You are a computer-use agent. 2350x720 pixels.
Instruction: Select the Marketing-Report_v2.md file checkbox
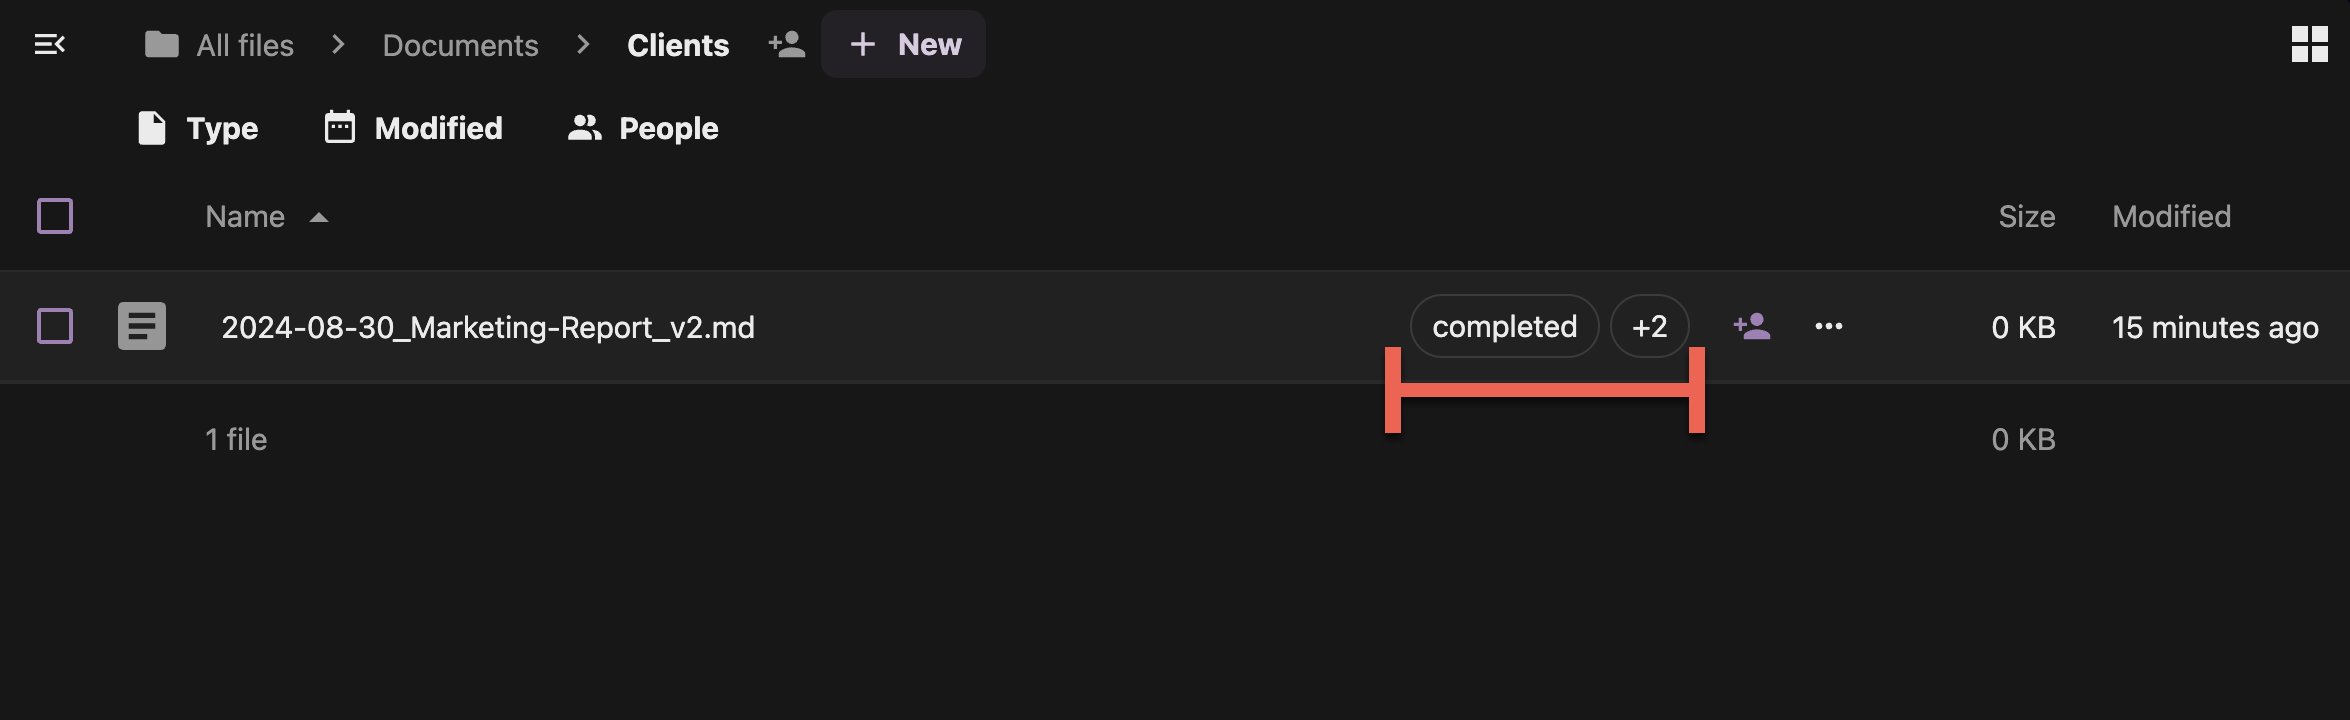(x=55, y=326)
